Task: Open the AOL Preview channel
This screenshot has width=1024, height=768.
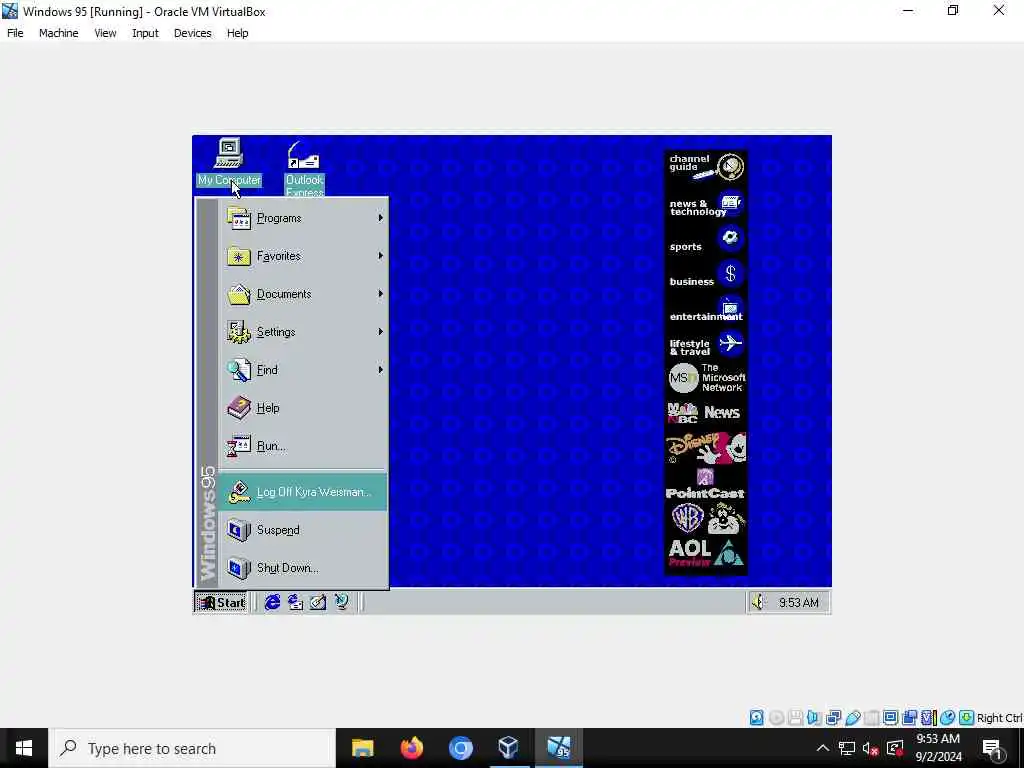Action: point(706,554)
